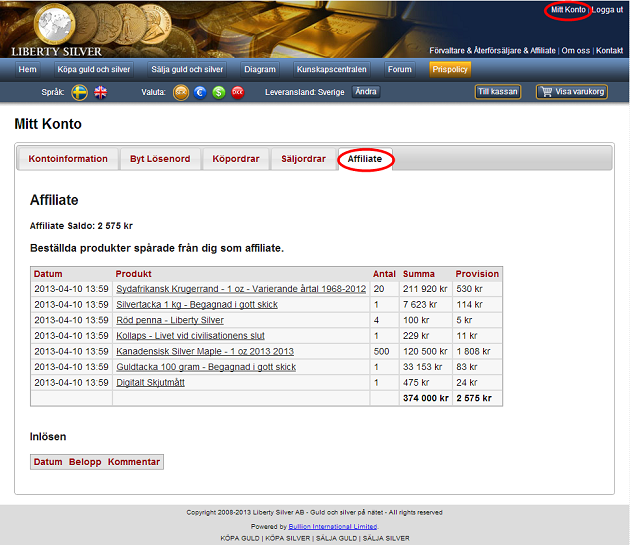Click the Produkt column header
This screenshot has height=545, width=630.
[133, 274]
